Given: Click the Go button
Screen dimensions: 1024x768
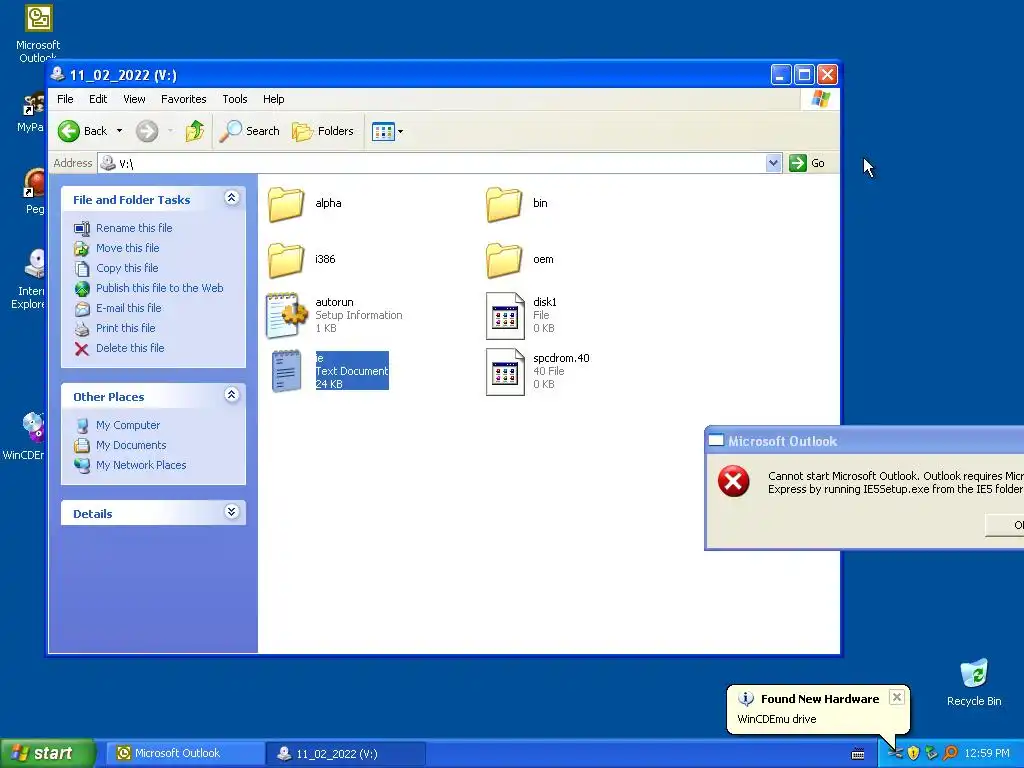Looking at the screenshot, I should 807,163.
